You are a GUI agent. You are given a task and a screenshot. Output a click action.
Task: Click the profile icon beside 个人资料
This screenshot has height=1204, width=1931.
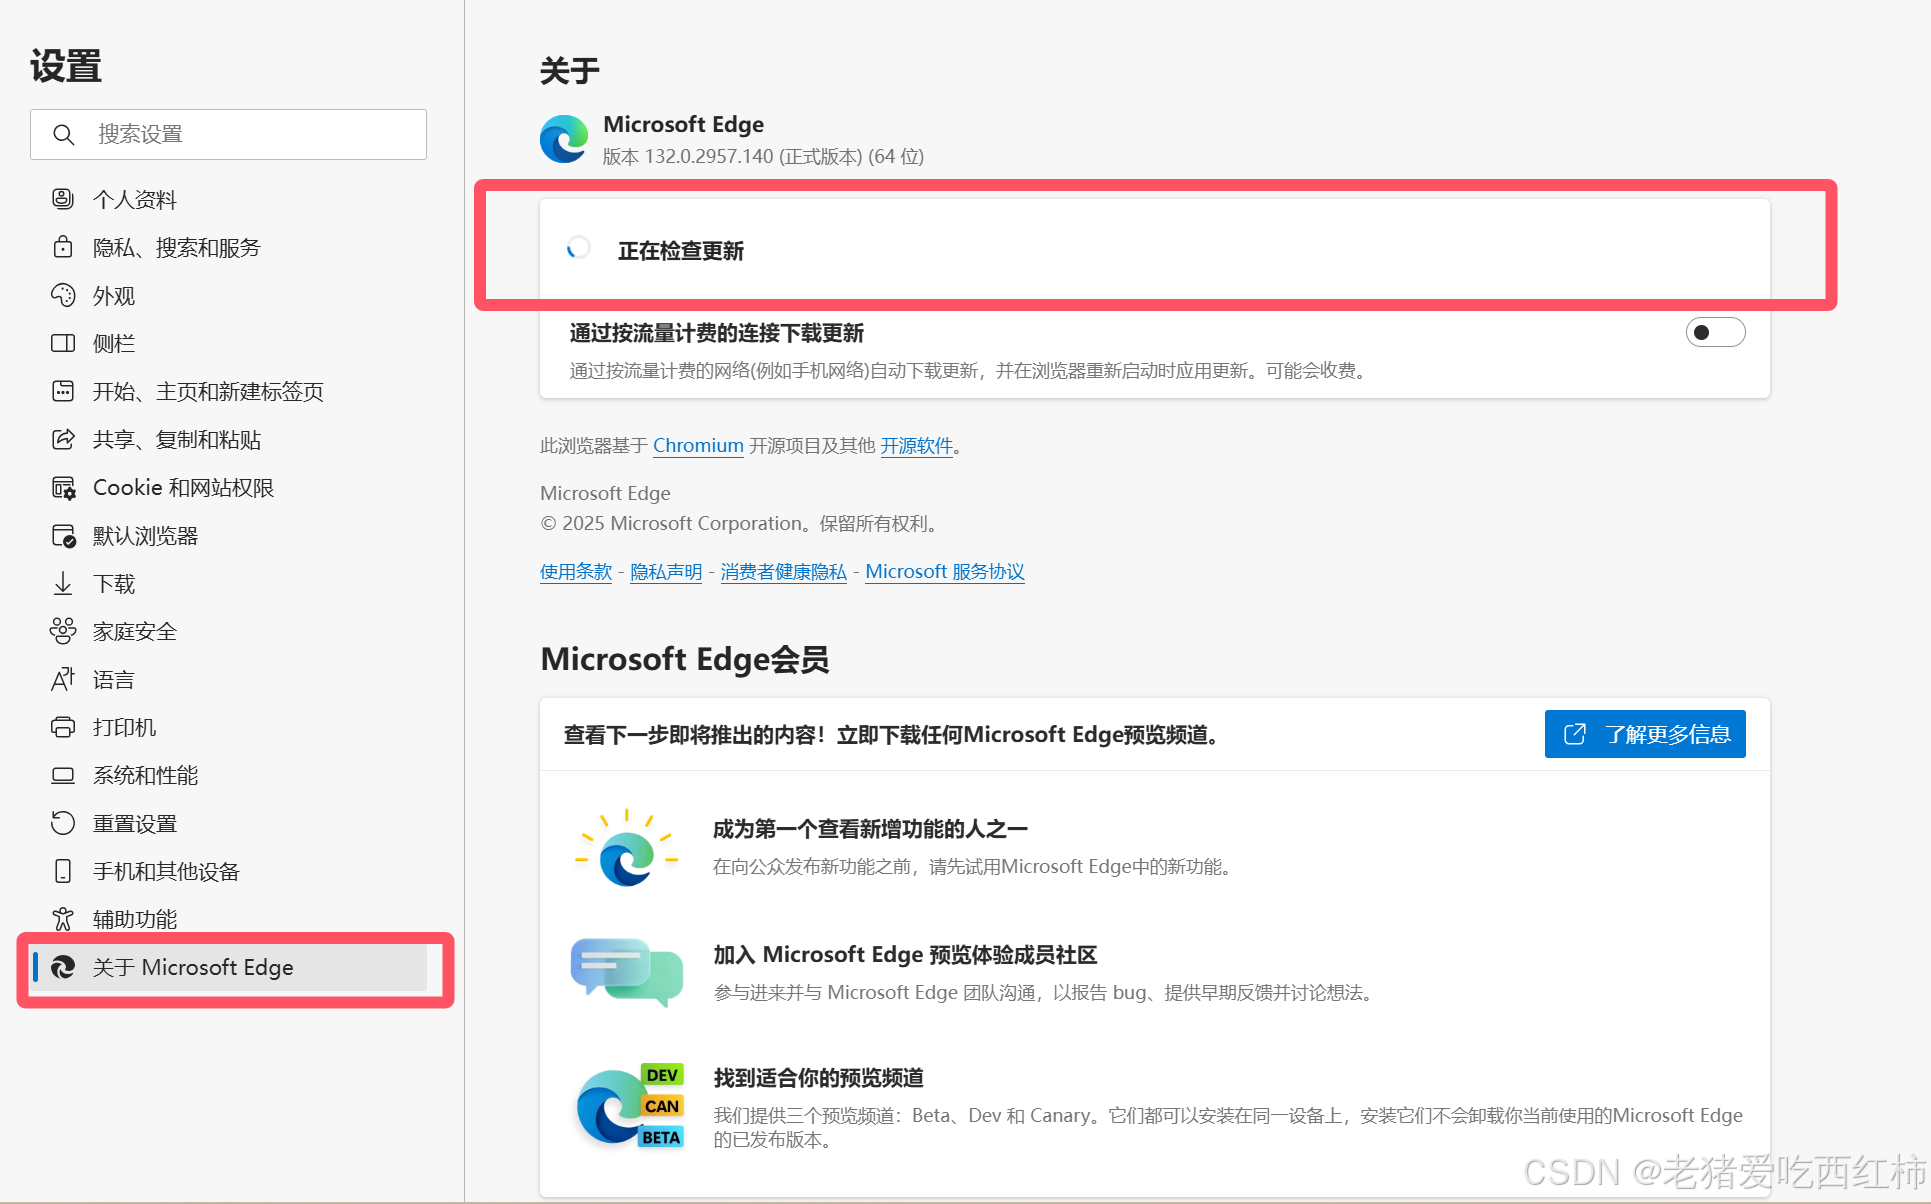(x=63, y=199)
